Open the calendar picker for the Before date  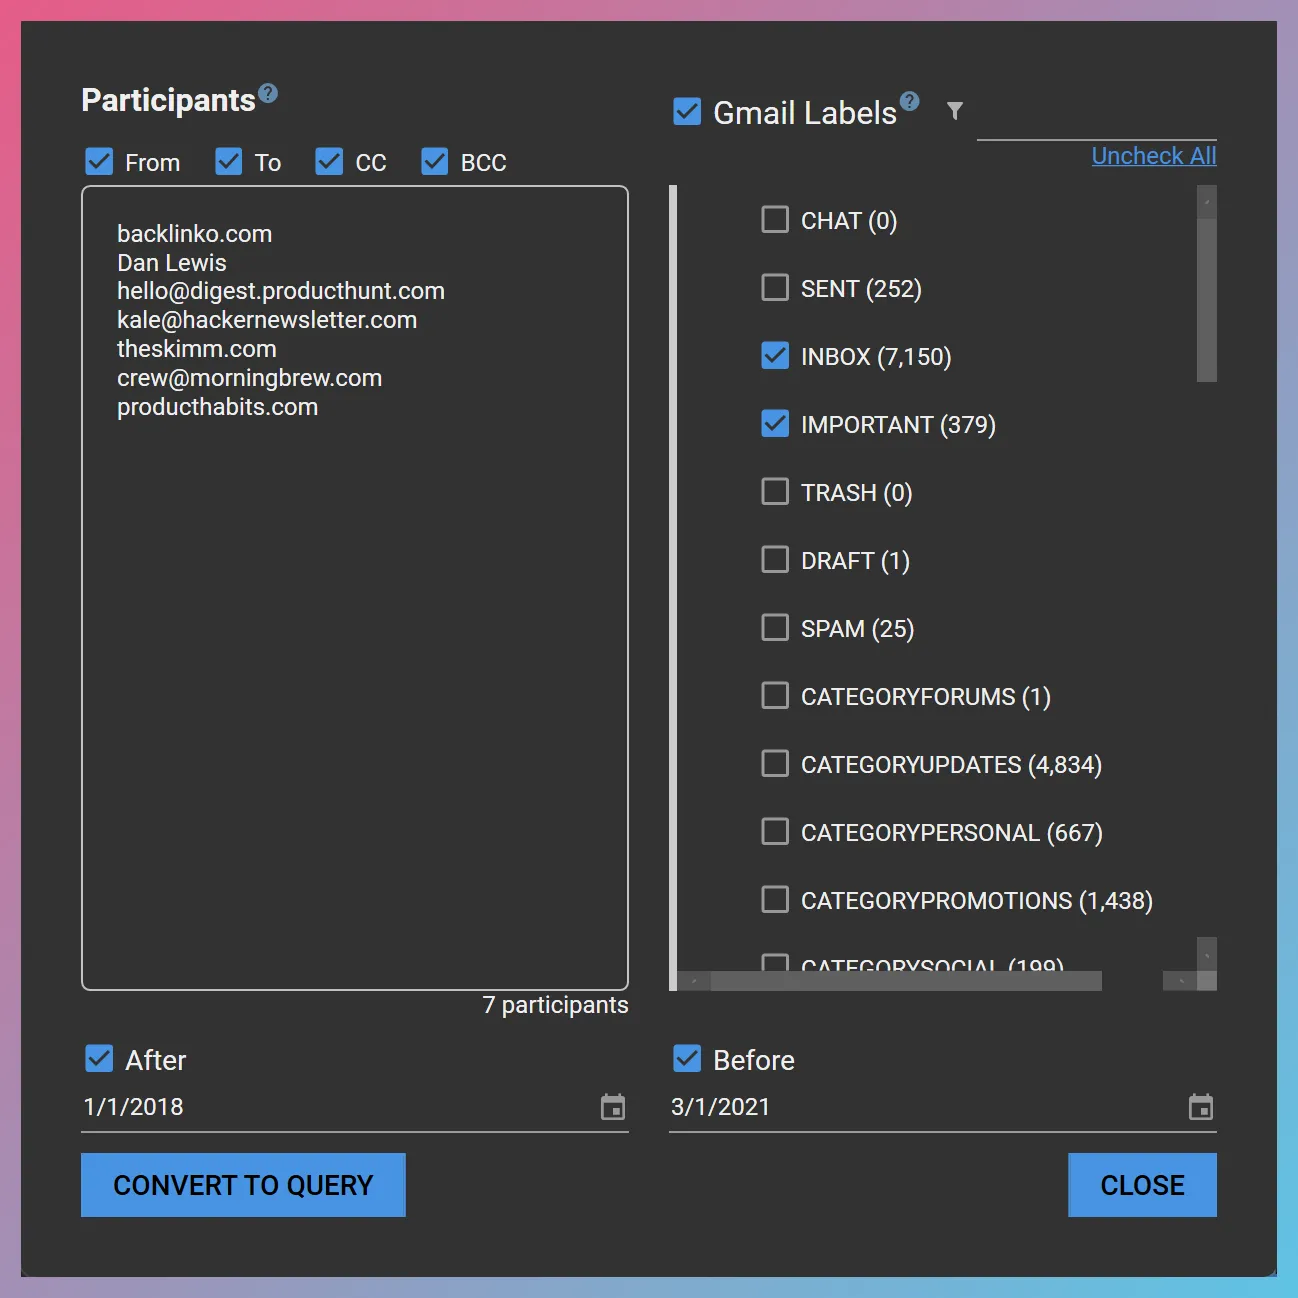point(1201,1107)
